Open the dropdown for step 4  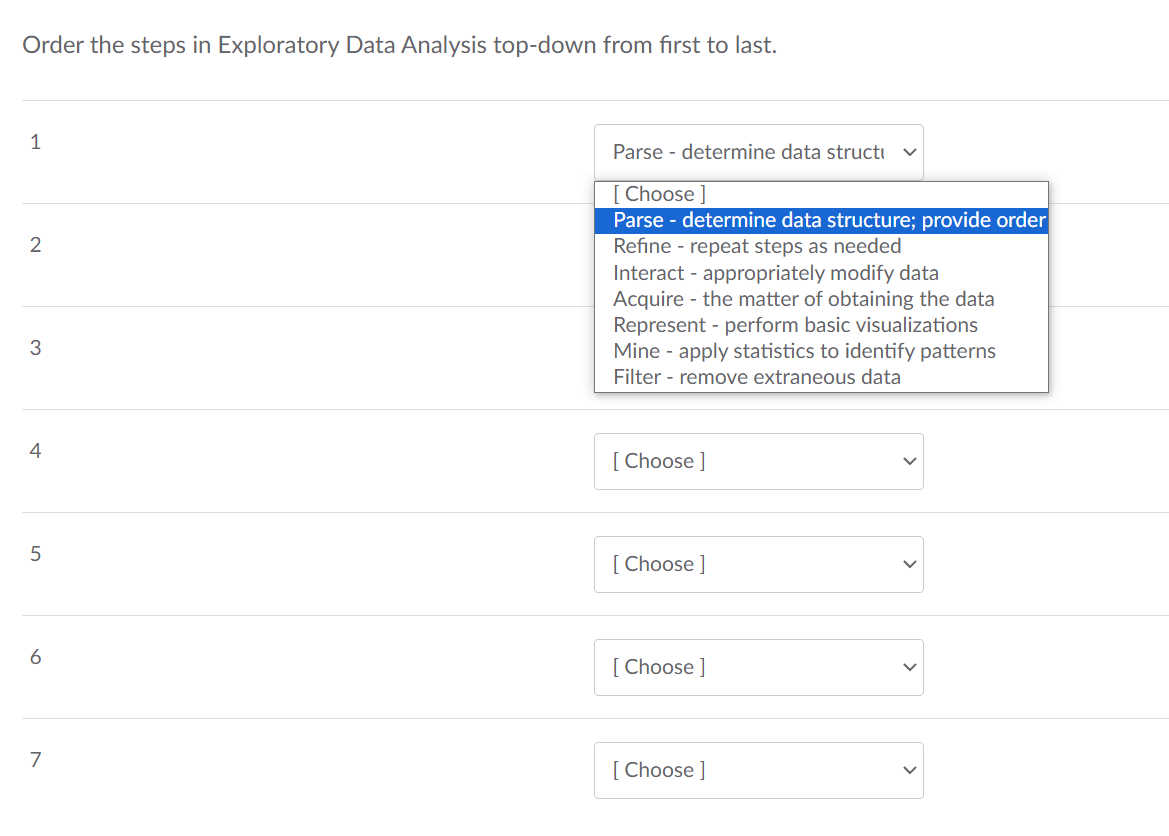tap(758, 461)
